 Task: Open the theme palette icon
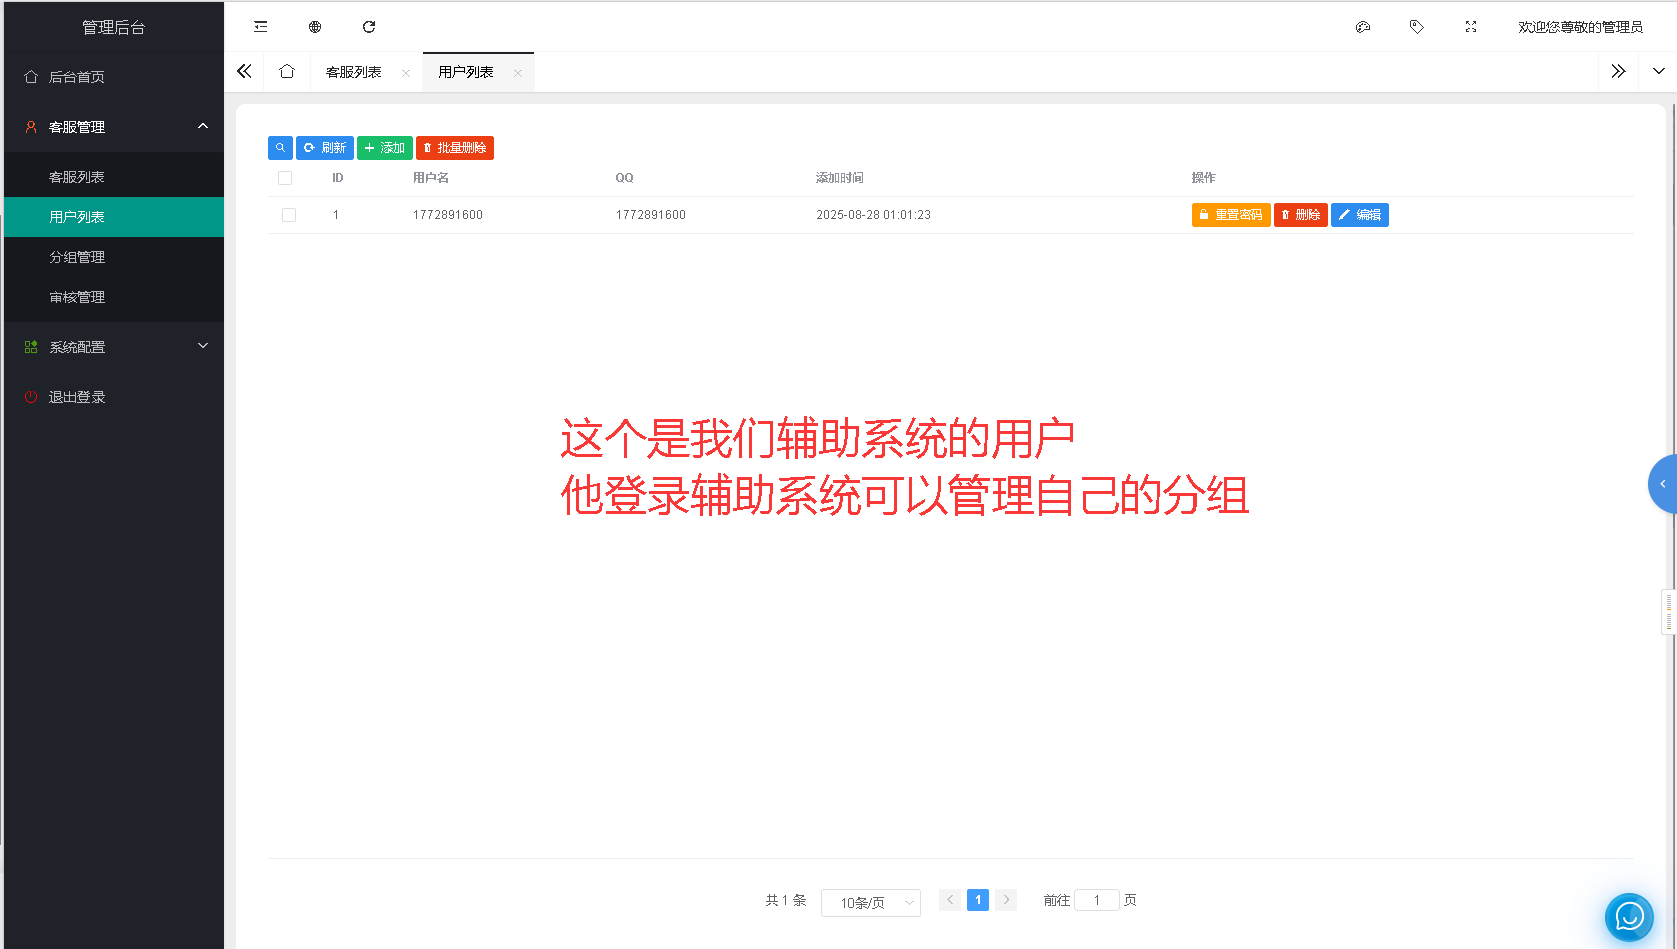1362,26
